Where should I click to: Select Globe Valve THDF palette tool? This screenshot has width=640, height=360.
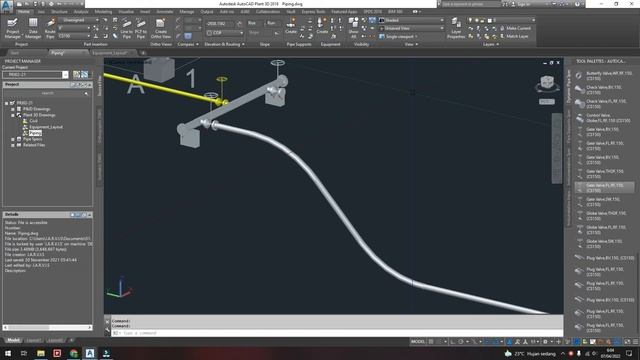coord(604,216)
